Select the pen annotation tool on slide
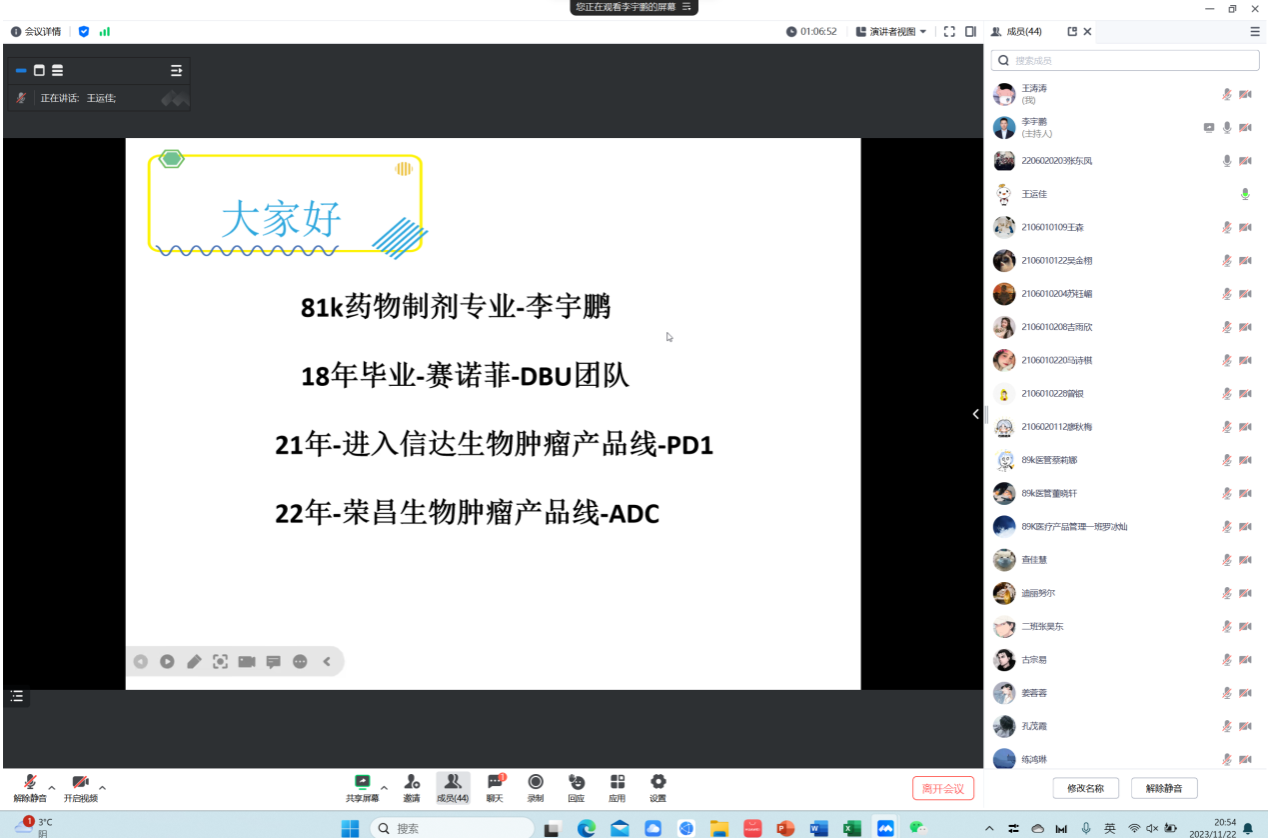 coord(194,662)
